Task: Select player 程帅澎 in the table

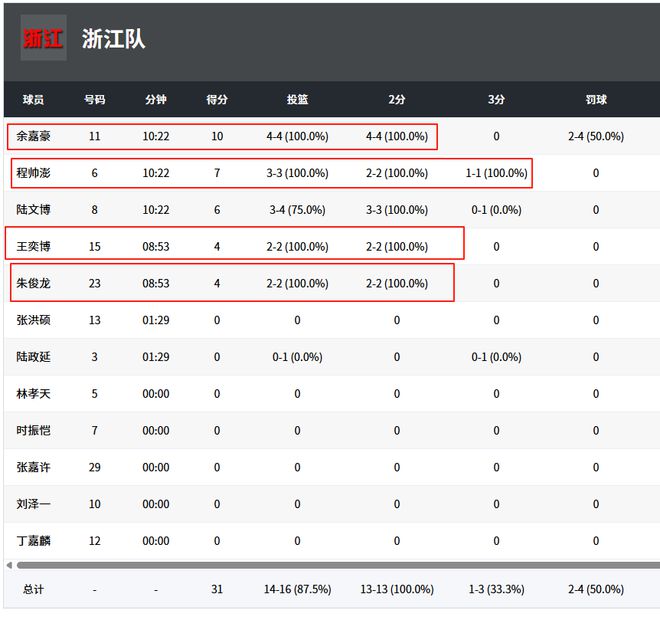Action: (33, 173)
